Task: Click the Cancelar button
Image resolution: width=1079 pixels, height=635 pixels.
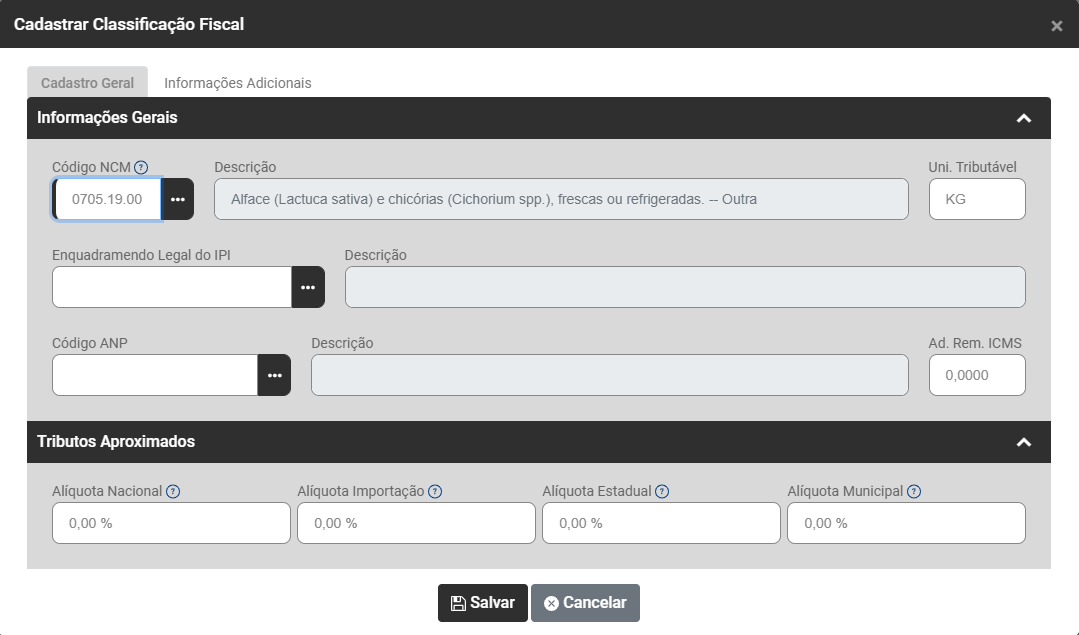Action: click(x=585, y=603)
